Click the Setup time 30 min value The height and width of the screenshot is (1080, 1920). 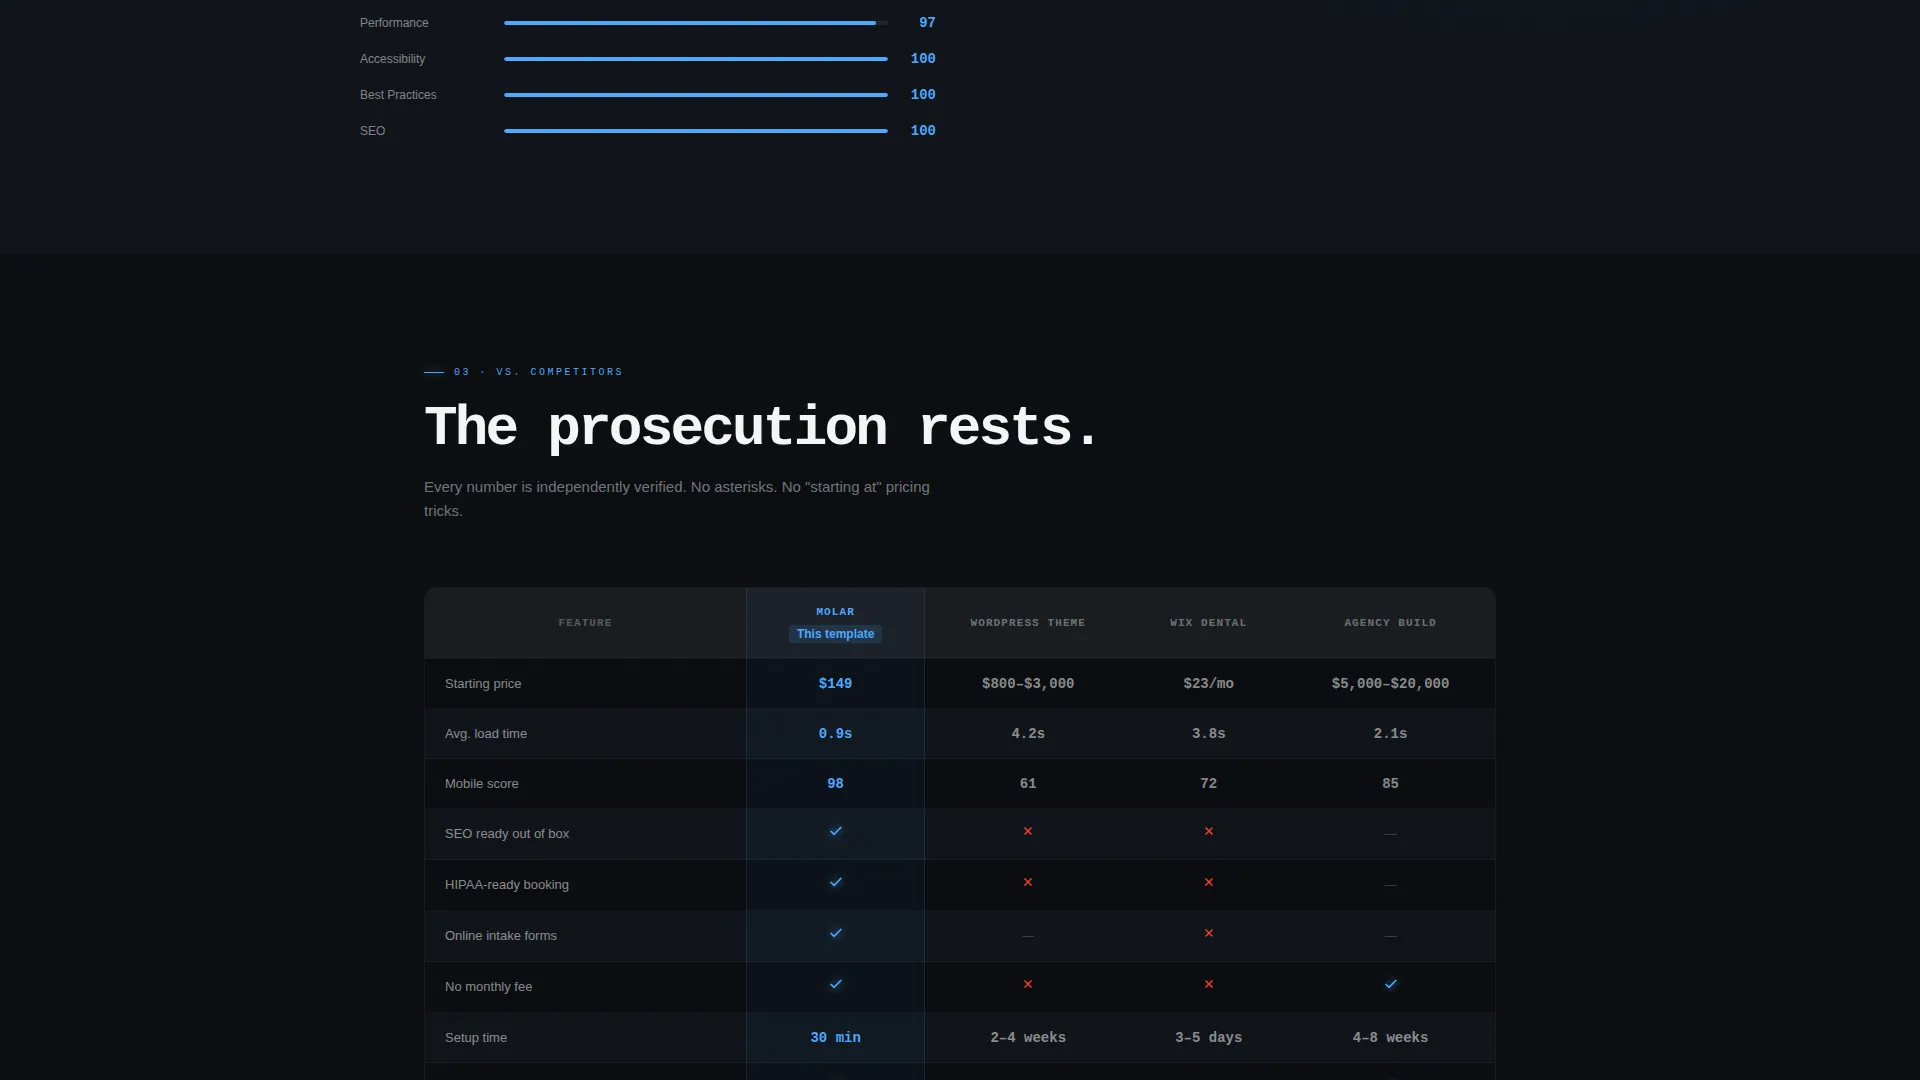click(x=835, y=1038)
